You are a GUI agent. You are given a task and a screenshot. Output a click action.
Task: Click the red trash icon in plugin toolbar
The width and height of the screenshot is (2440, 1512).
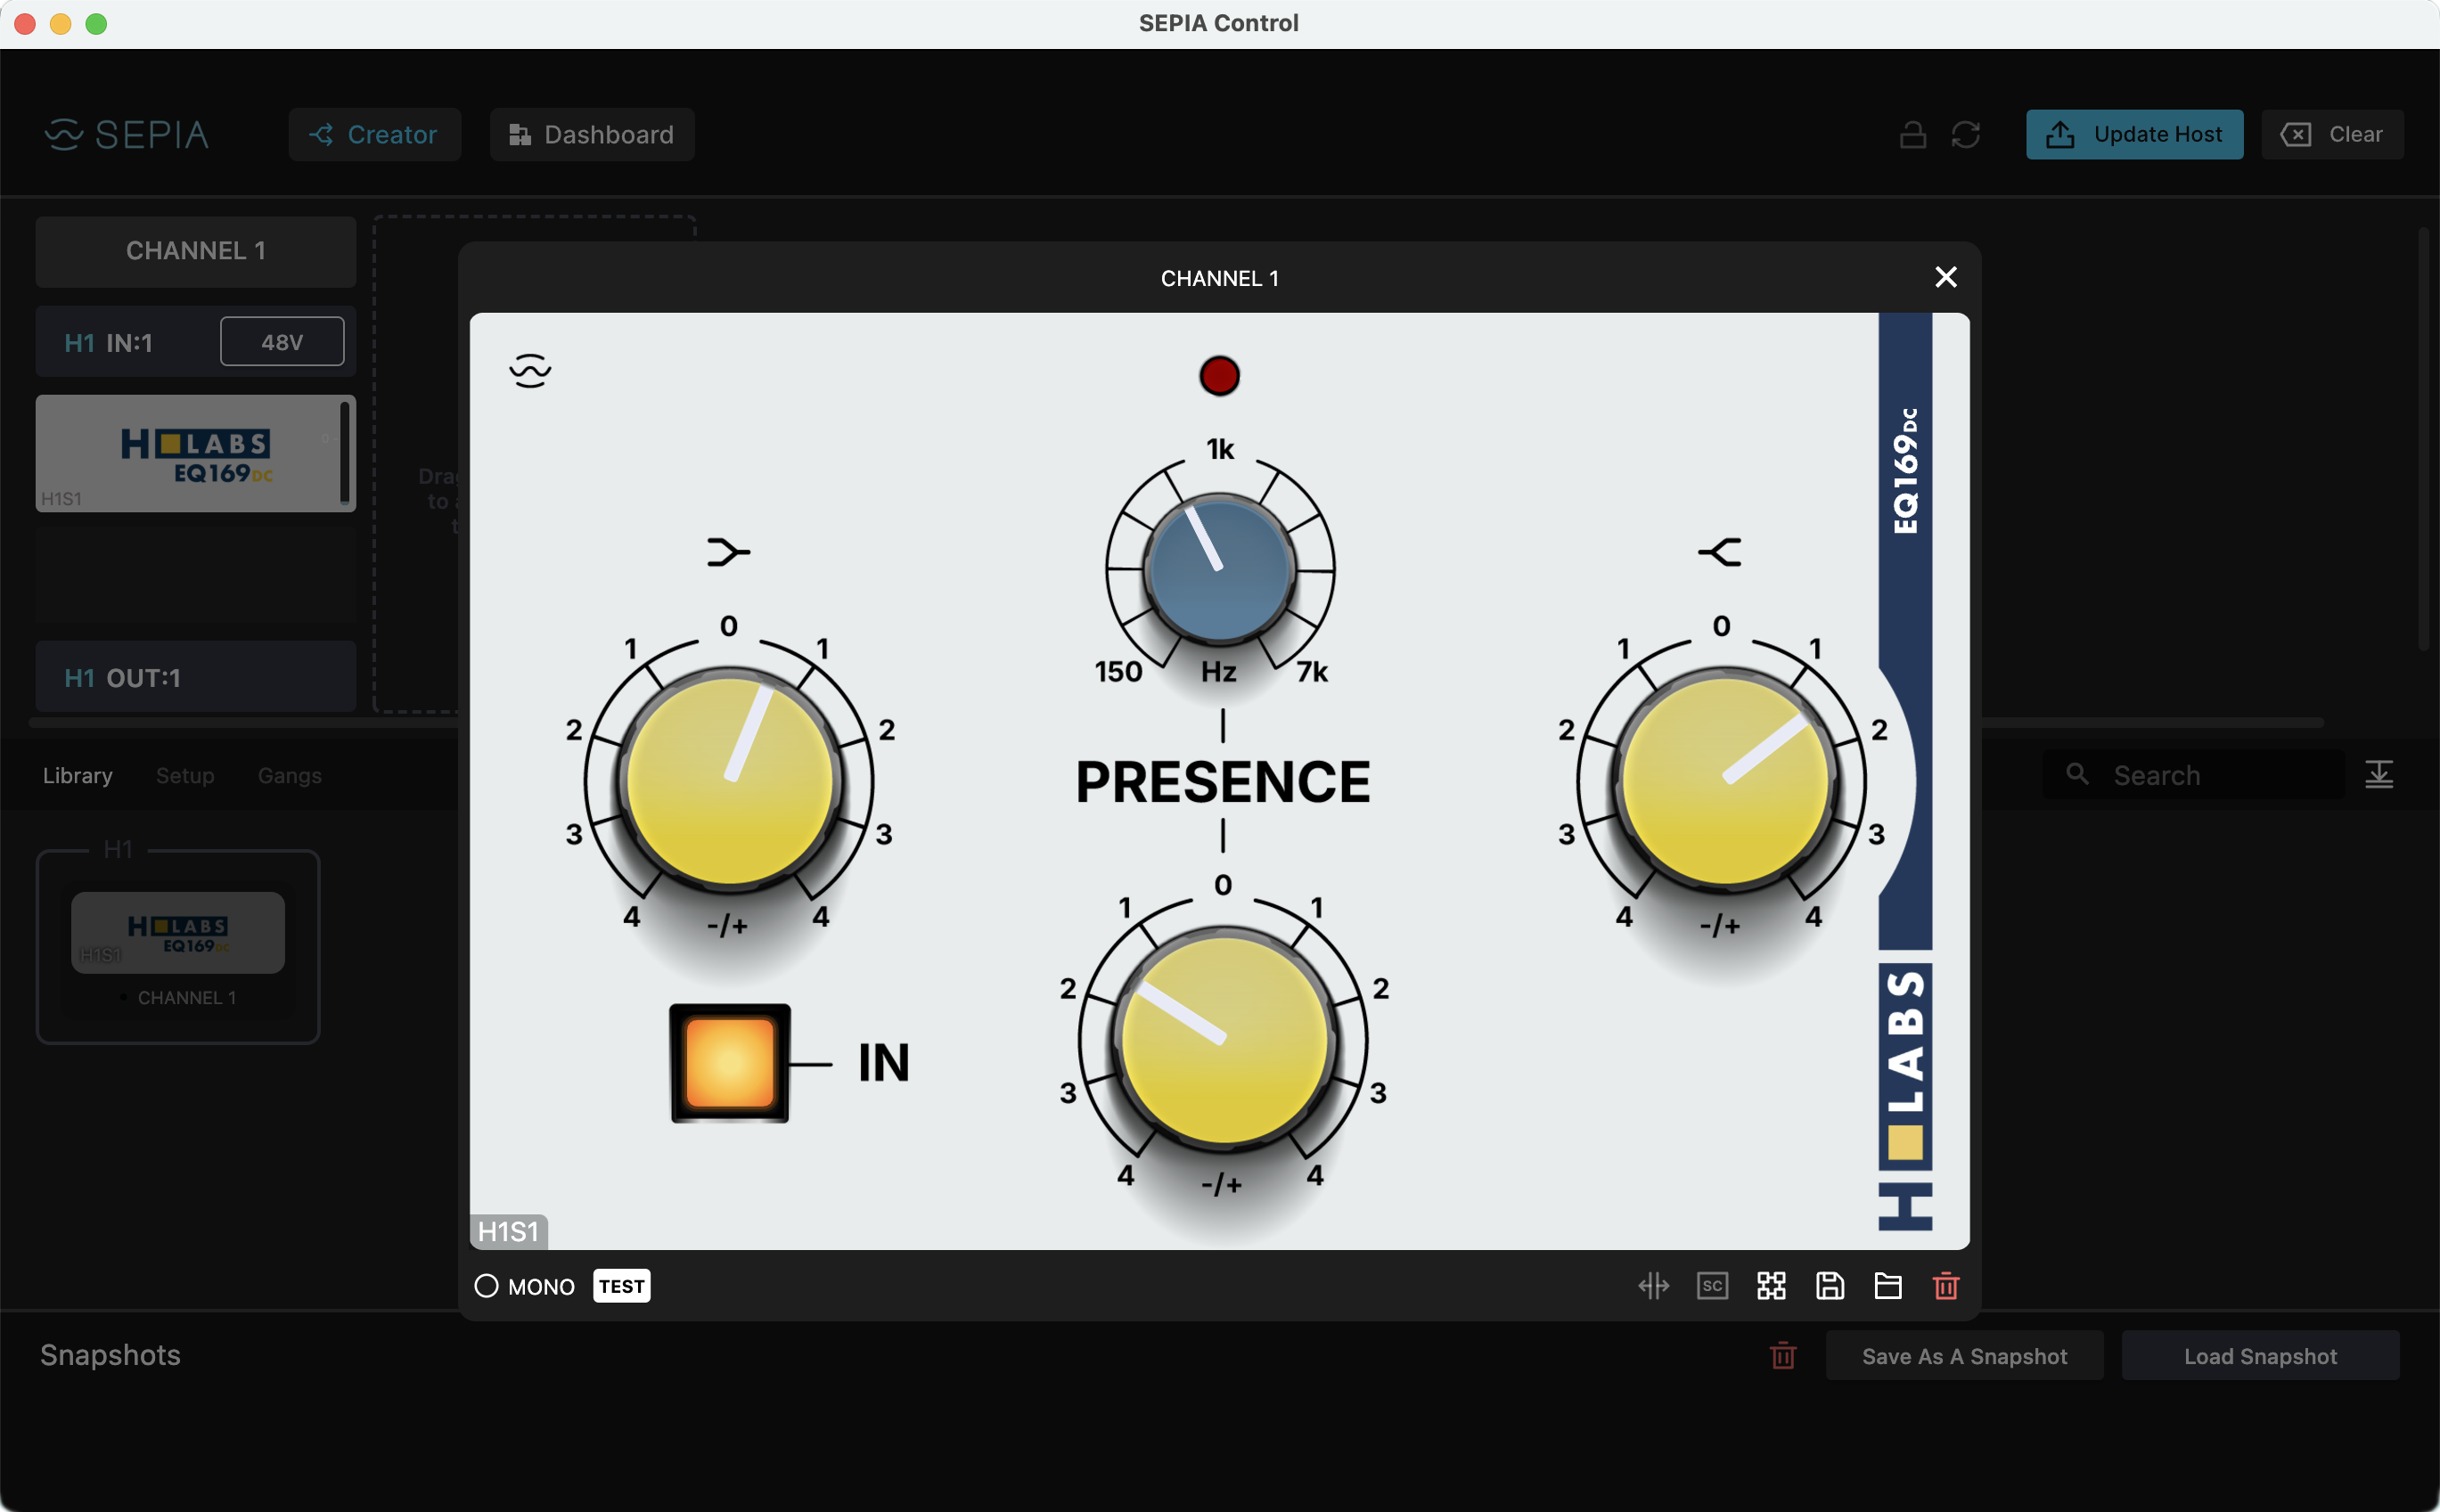point(1945,1286)
